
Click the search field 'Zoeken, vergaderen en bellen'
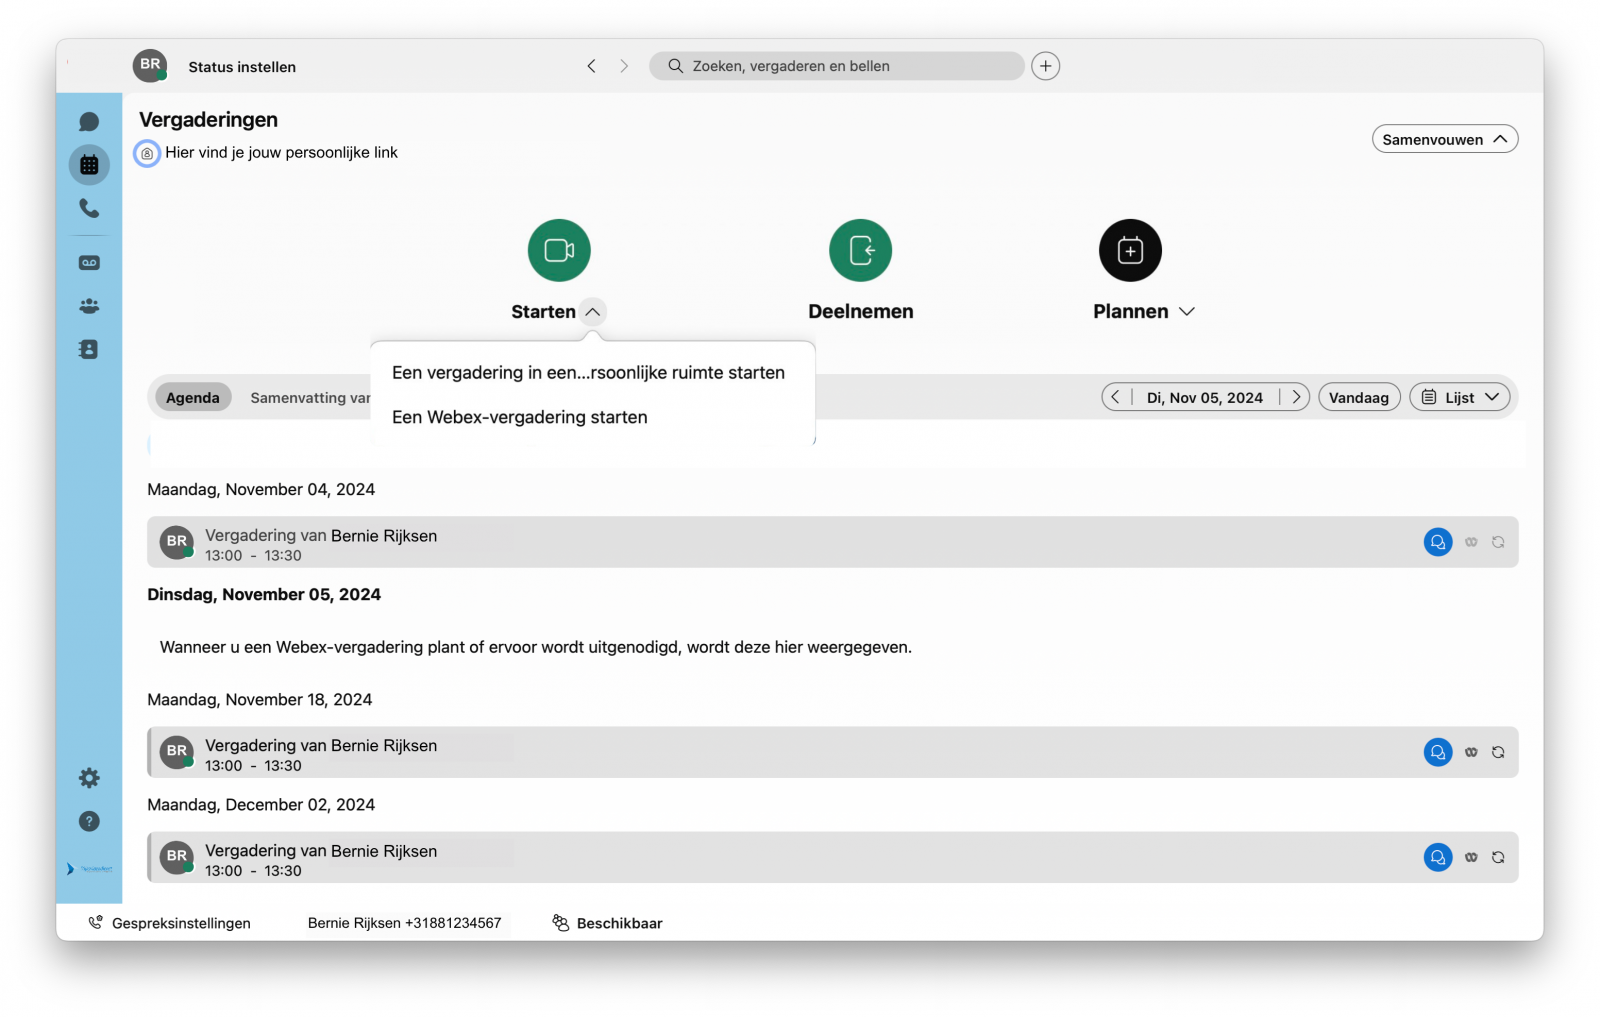pos(836,66)
